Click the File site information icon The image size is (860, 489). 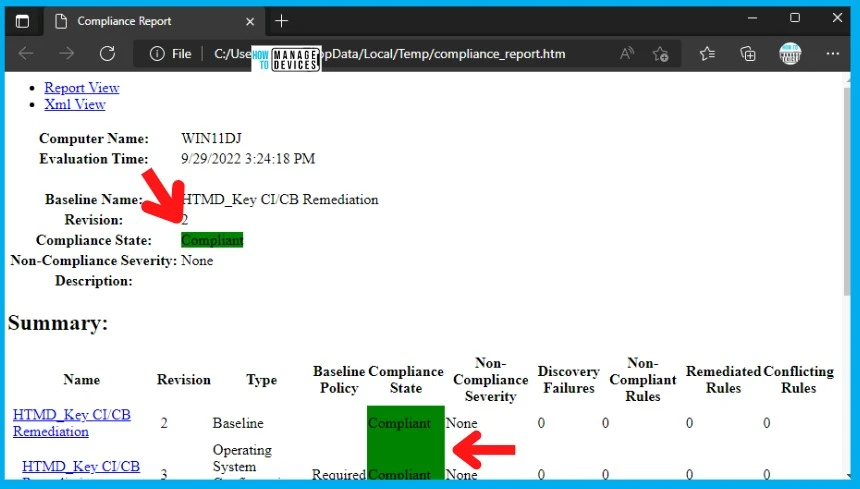coord(170,54)
